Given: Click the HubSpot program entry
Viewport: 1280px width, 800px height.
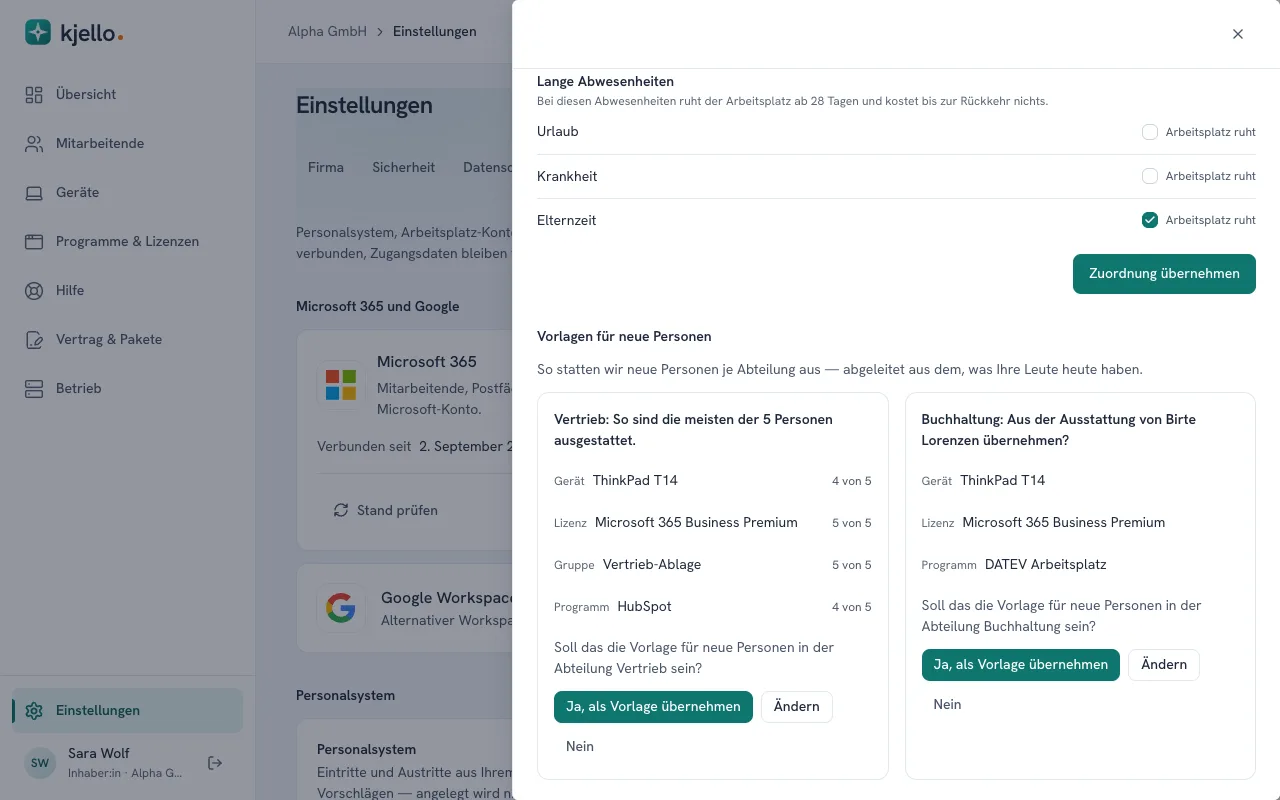Looking at the screenshot, I should [x=644, y=607].
